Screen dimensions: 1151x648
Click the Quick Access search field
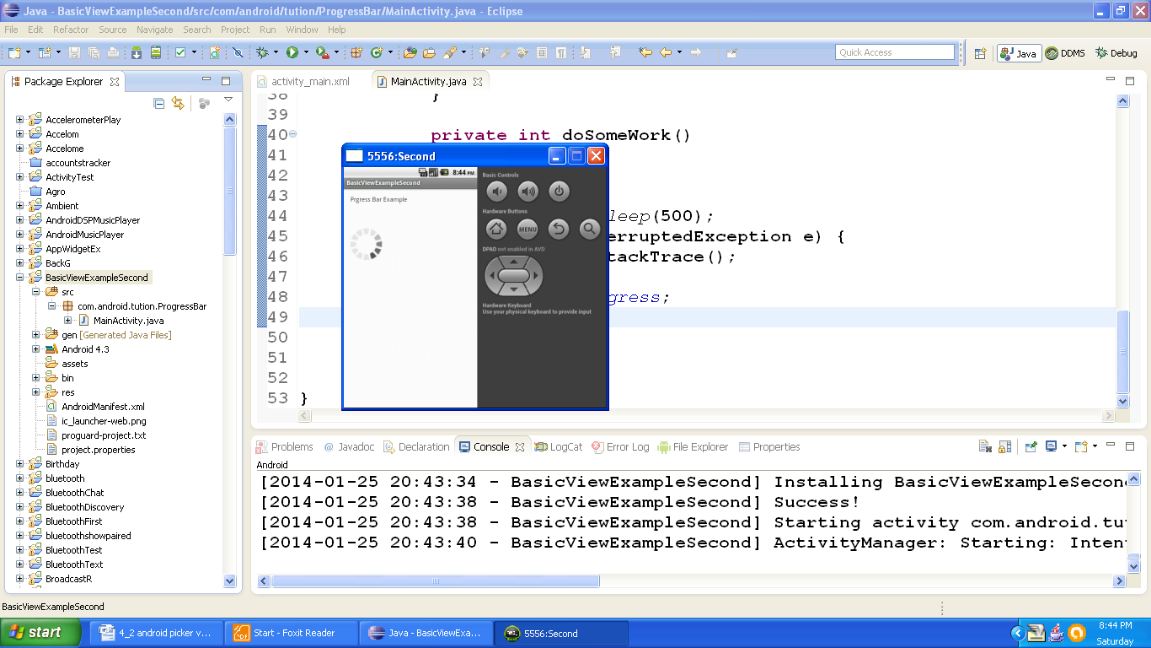coord(894,52)
